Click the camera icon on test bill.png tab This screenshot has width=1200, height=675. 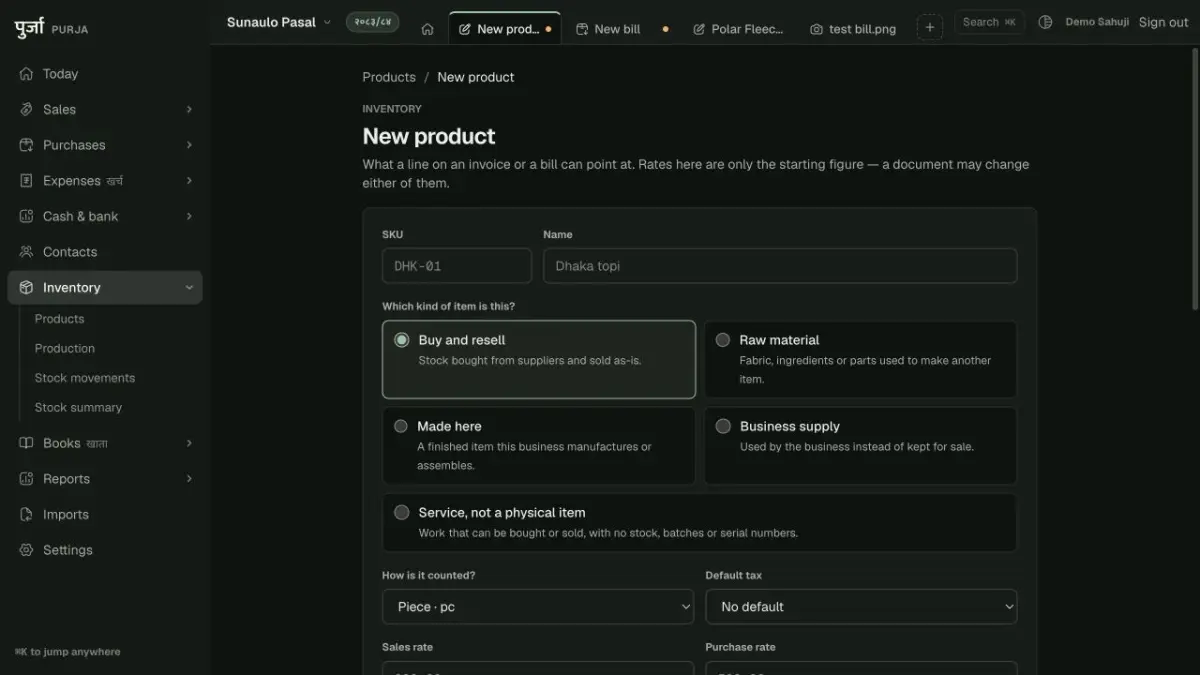[816, 30]
